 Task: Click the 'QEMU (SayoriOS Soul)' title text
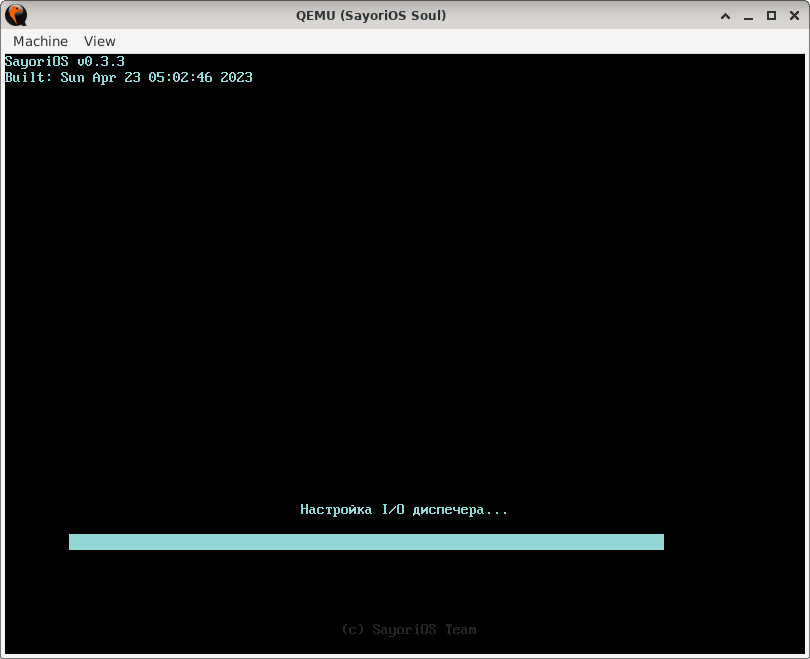[370, 15]
